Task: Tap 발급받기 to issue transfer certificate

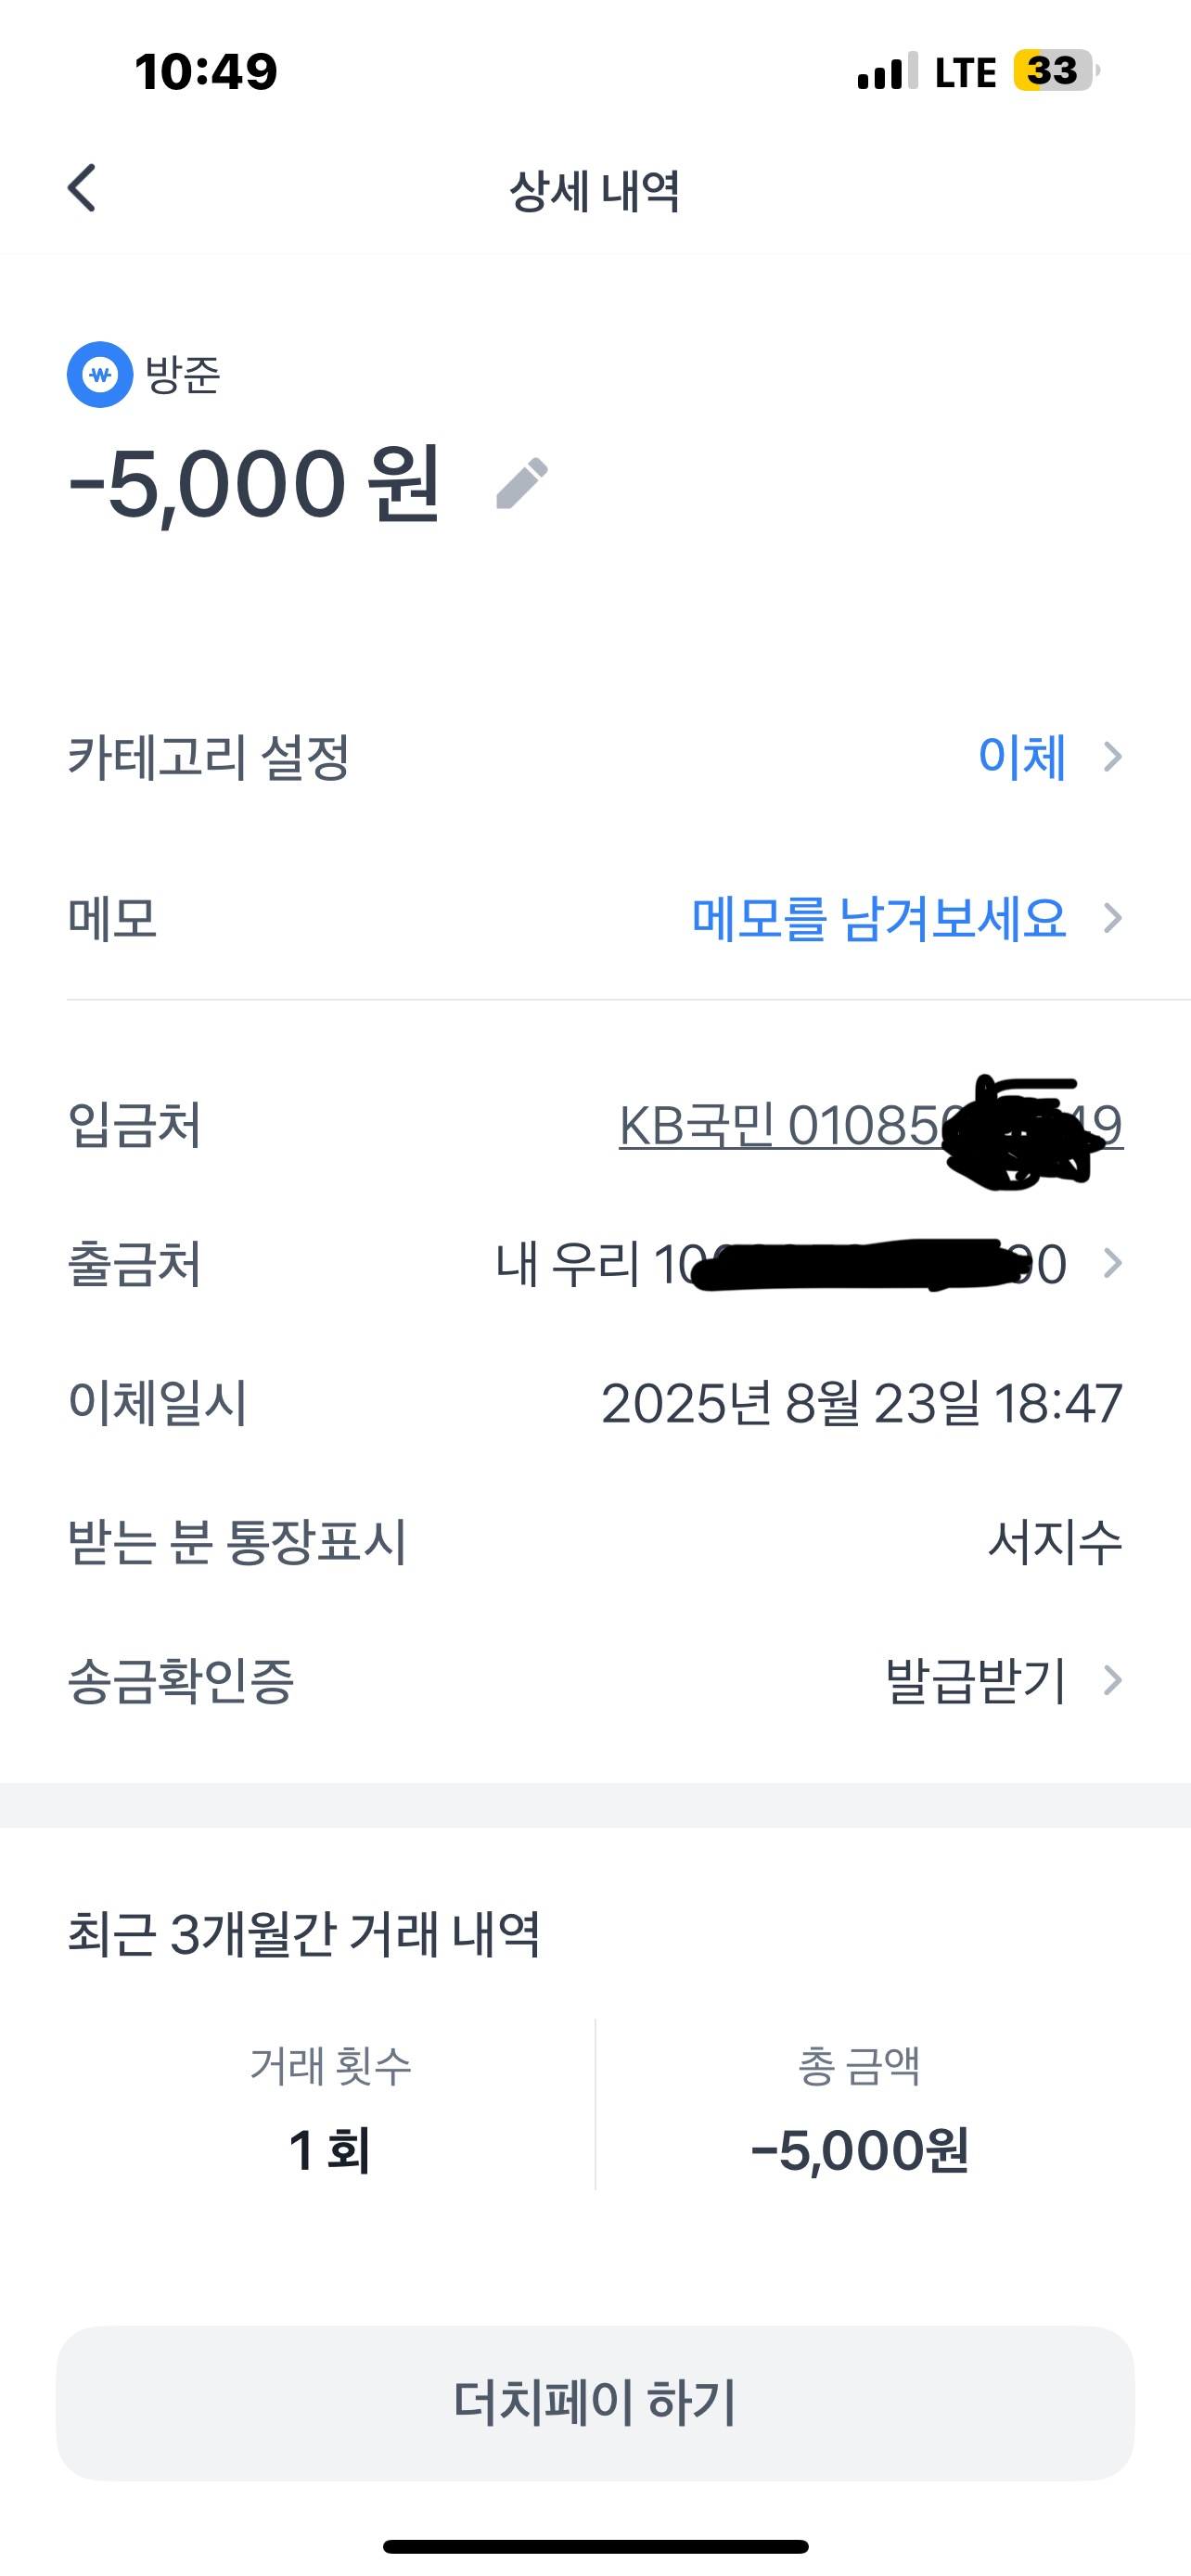Action: tap(975, 1681)
